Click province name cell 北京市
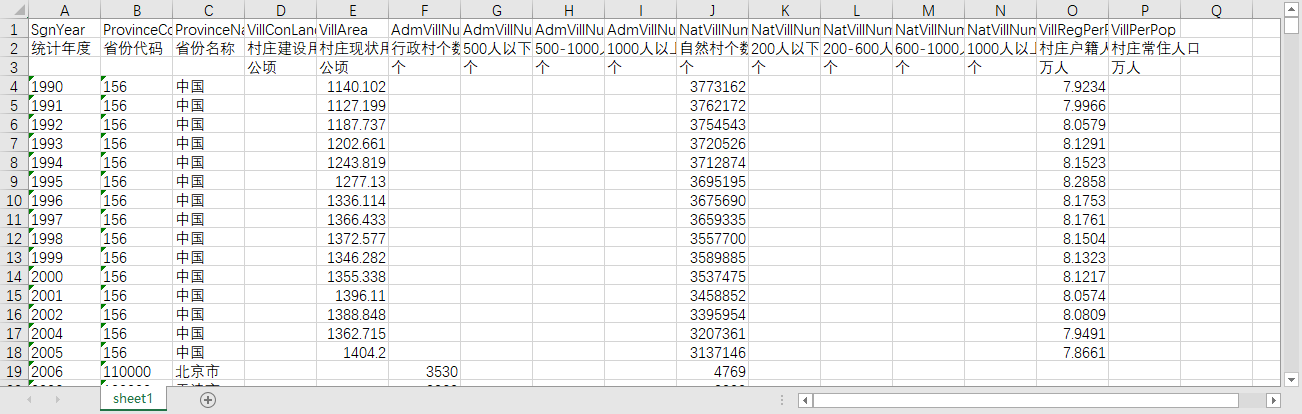Image resolution: width=1302 pixels, height=414 pixels. [x=208, y=371]
